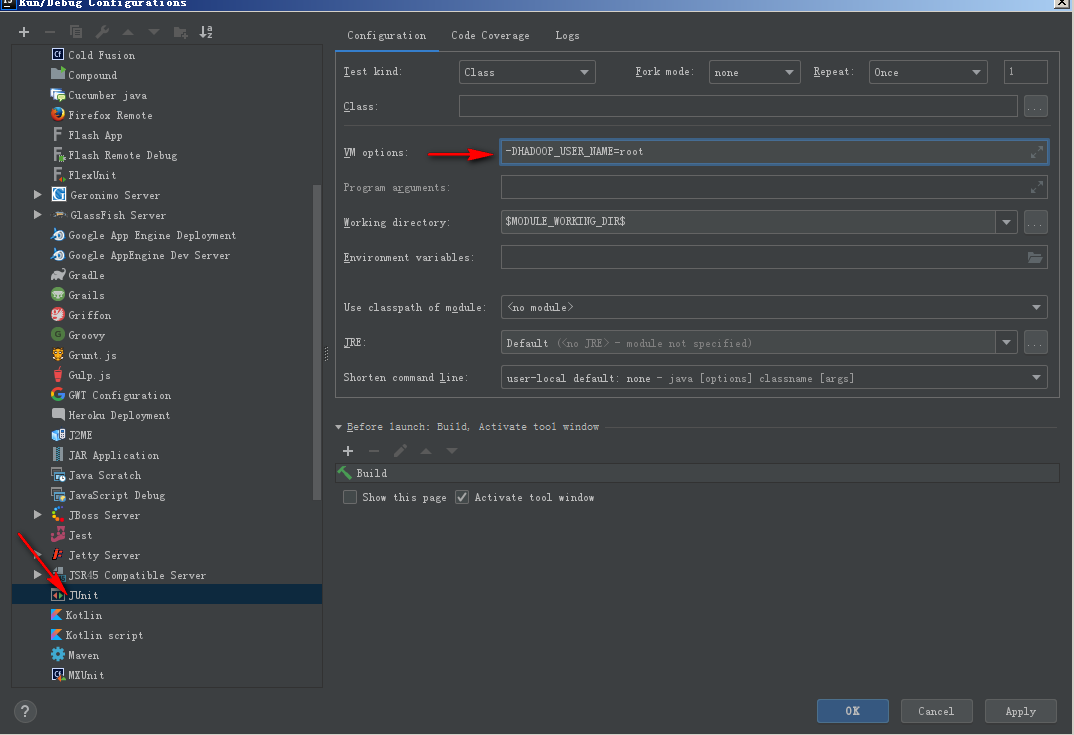
Task: Click the VM options input field
Action: coord(774,152)
